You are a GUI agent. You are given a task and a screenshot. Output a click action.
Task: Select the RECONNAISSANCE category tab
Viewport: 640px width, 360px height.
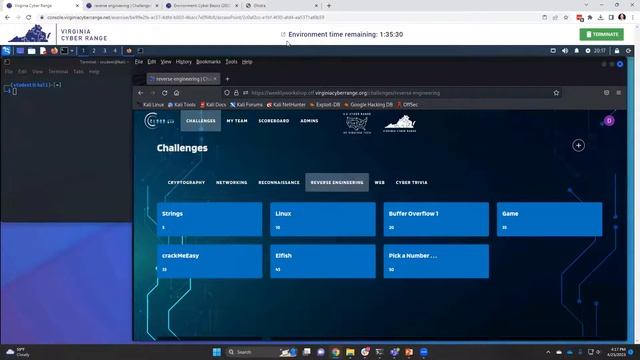coord(279,182)
